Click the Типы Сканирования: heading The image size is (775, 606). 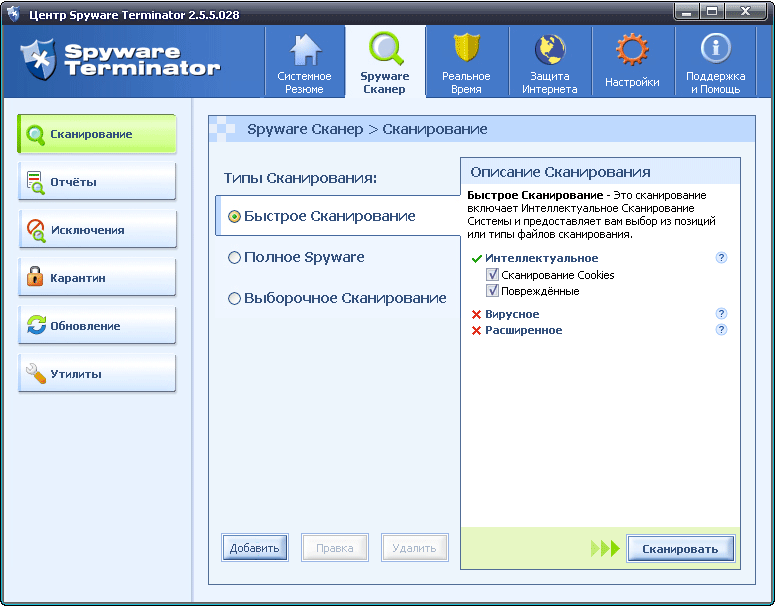pos(301,178)
